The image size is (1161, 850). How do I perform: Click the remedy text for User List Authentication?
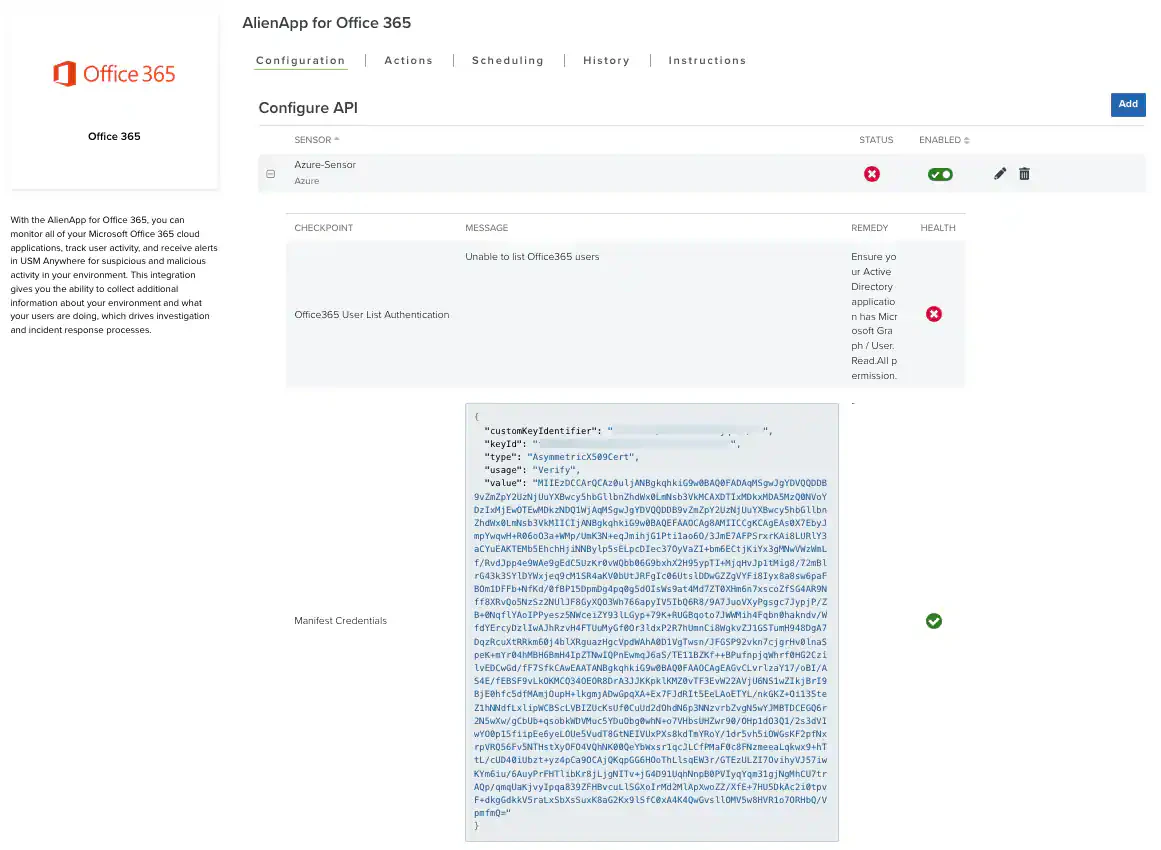tap(874, 316)
